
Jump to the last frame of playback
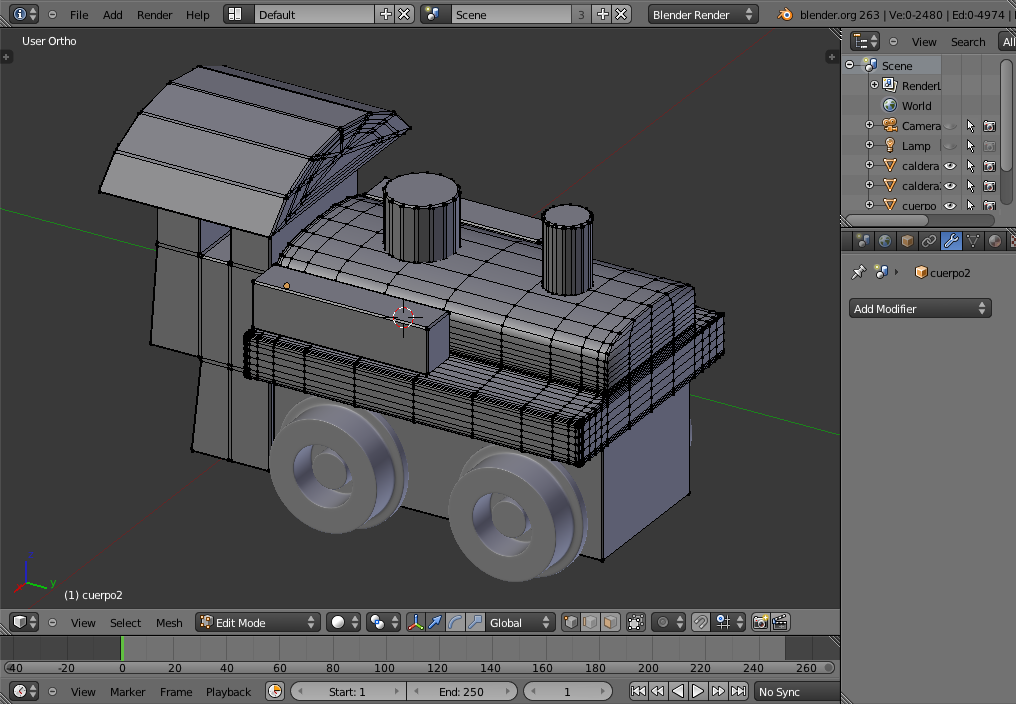click(x=738, y=691)
